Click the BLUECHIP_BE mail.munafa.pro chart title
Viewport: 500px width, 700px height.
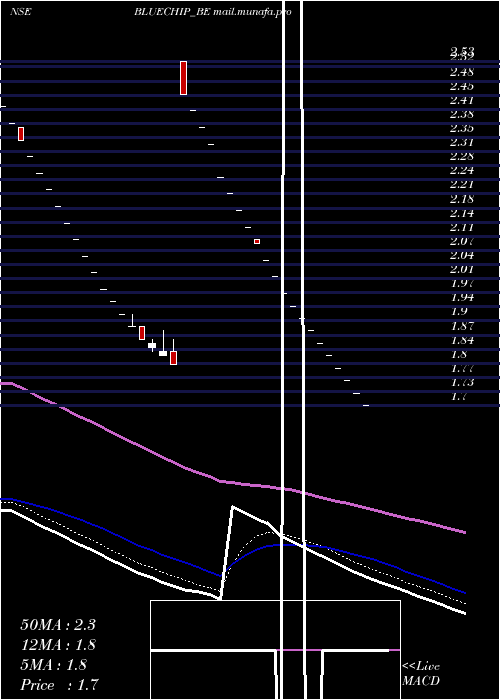click(x=213, y=12)
